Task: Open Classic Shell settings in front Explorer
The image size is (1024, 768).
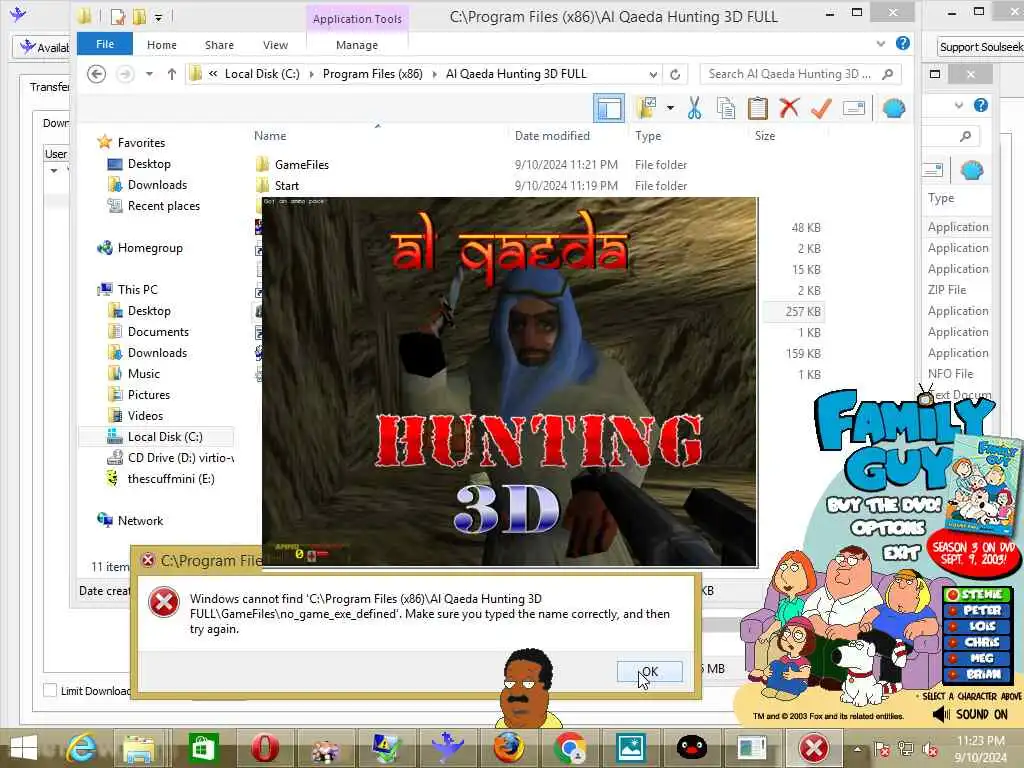Action: point(893,108)
